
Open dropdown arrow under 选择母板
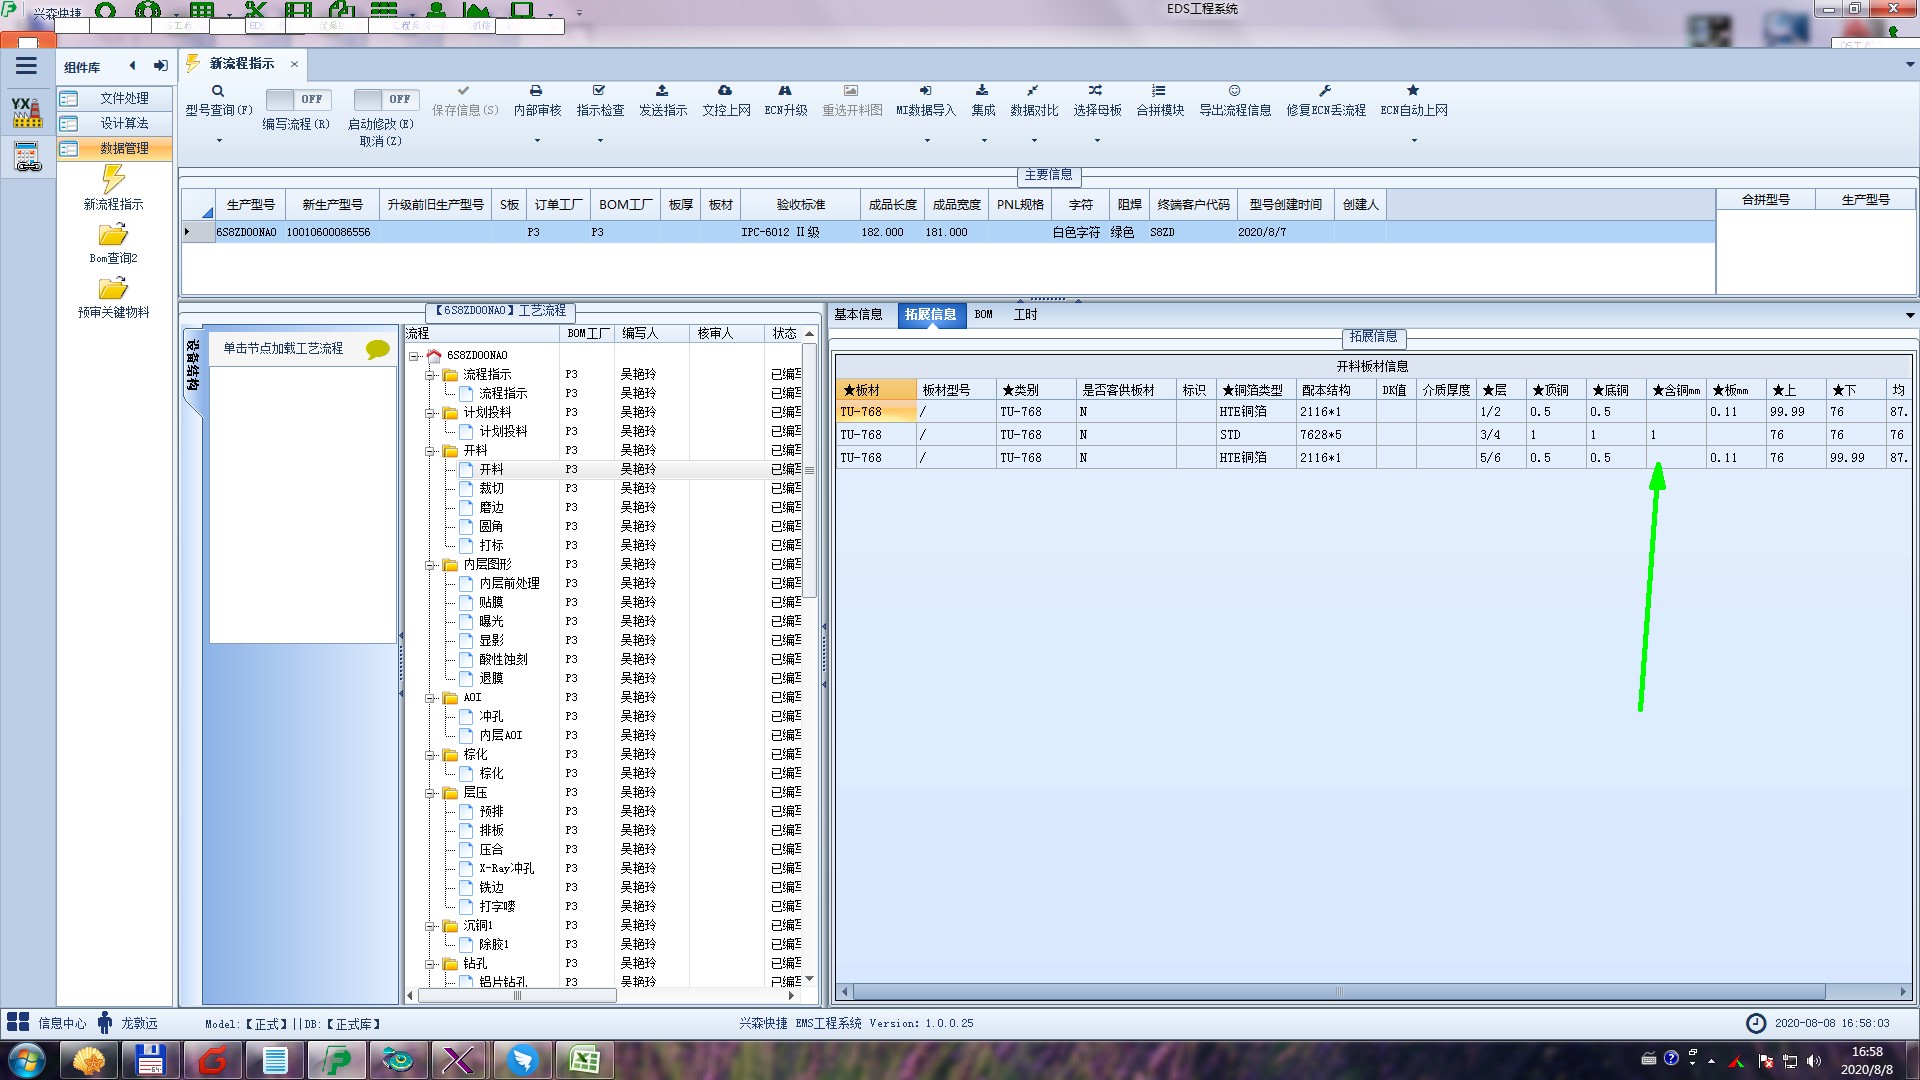click(x=1097, y=140)
